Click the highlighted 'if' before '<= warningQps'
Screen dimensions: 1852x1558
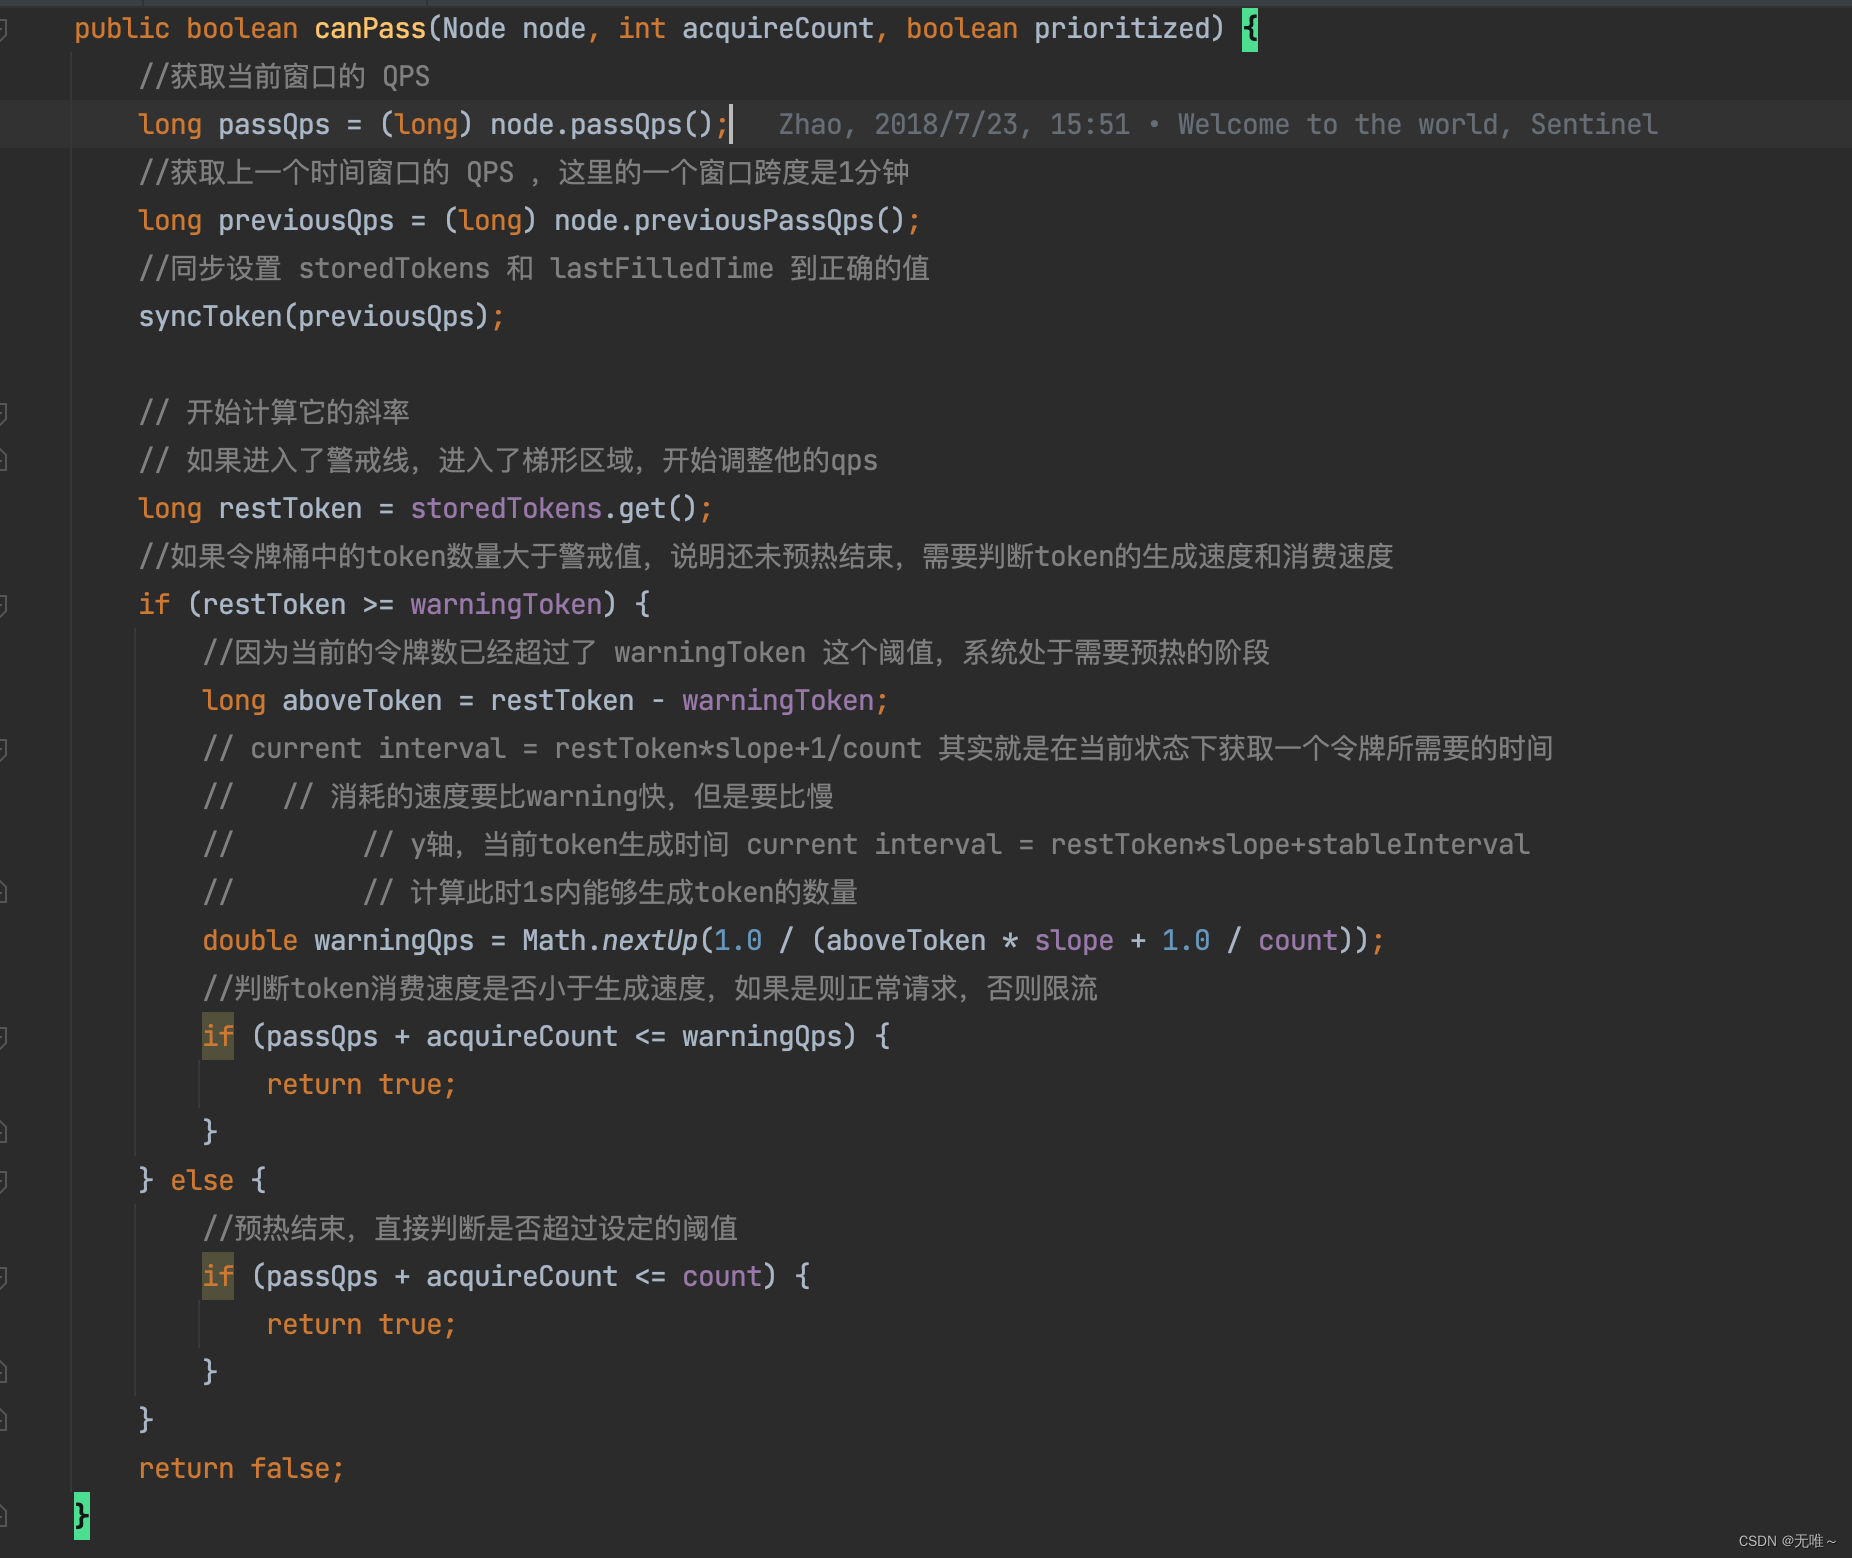click(x=218, y=1036)
